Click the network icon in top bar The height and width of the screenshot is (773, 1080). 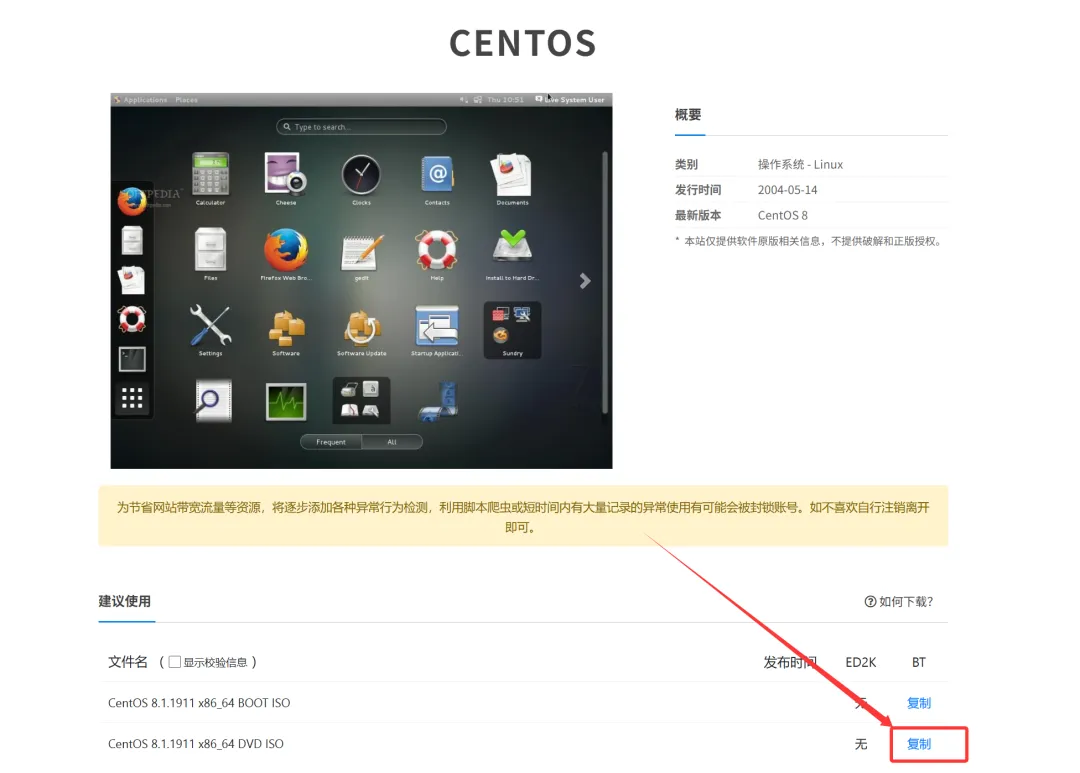pyautogui.click(x=478, y=100)
